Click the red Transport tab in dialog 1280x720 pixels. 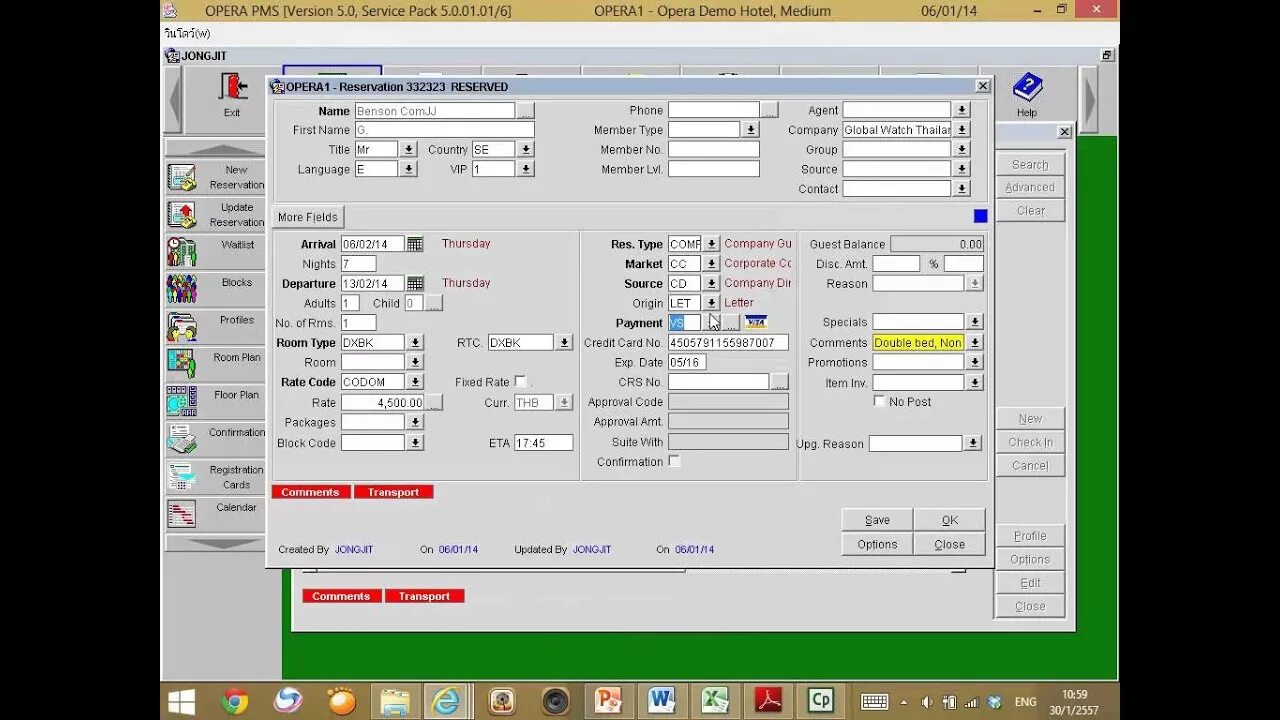[x=393, y=492]
